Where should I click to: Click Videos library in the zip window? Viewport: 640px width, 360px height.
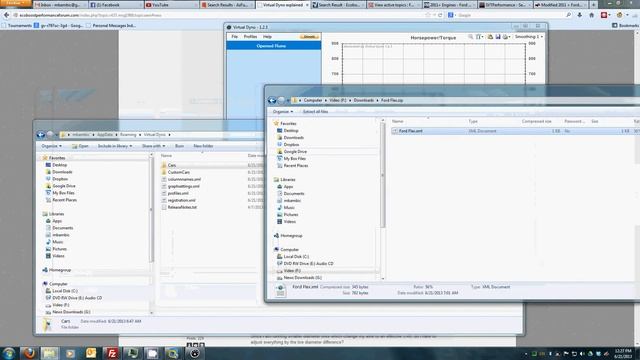289,221
